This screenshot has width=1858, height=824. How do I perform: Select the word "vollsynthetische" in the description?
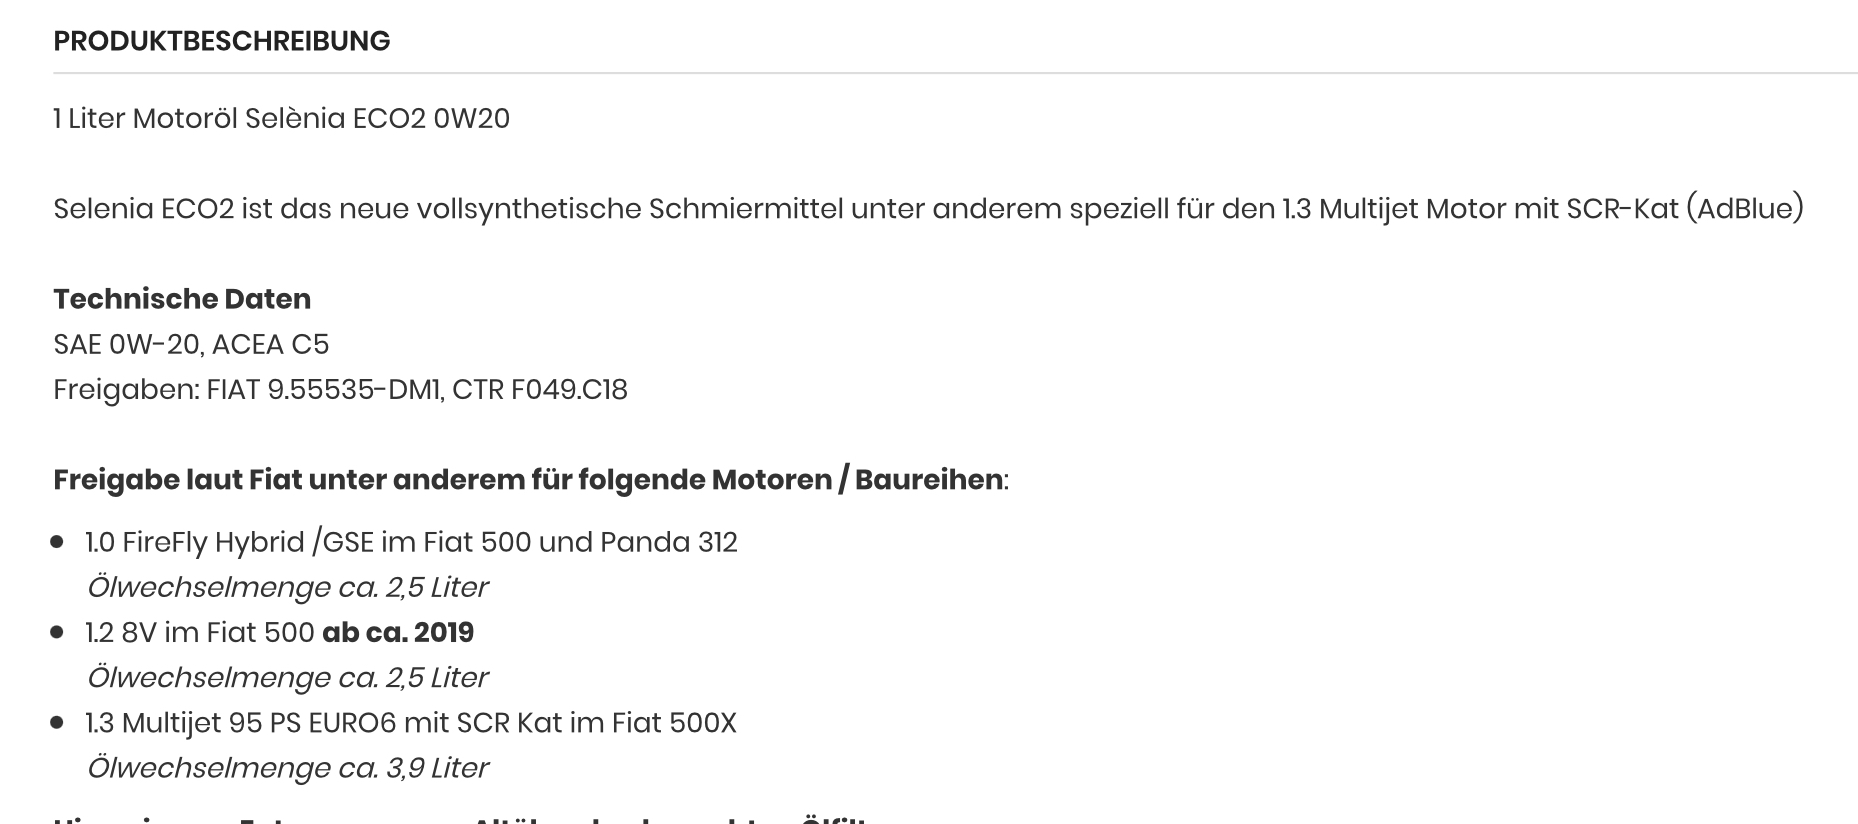[529, 209]
